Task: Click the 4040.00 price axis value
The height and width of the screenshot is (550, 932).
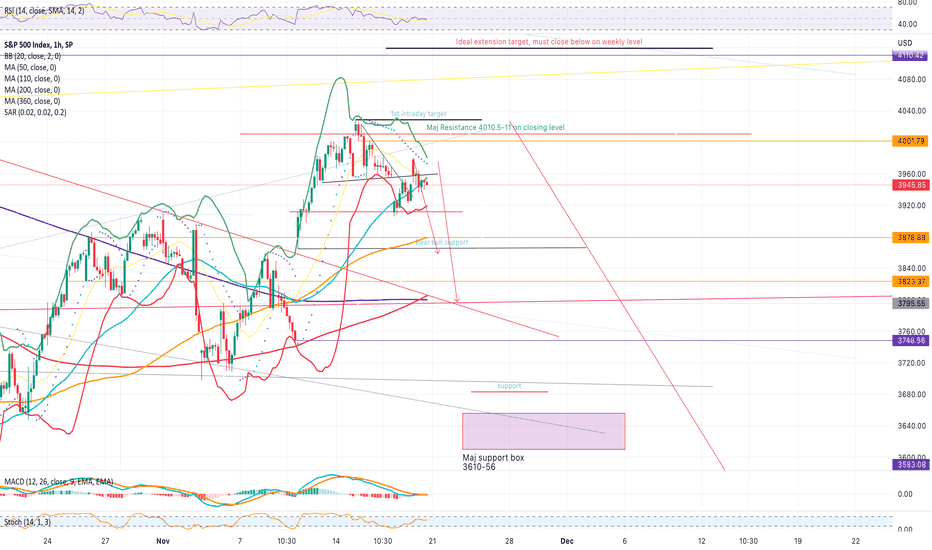Action: coord(911,111)
